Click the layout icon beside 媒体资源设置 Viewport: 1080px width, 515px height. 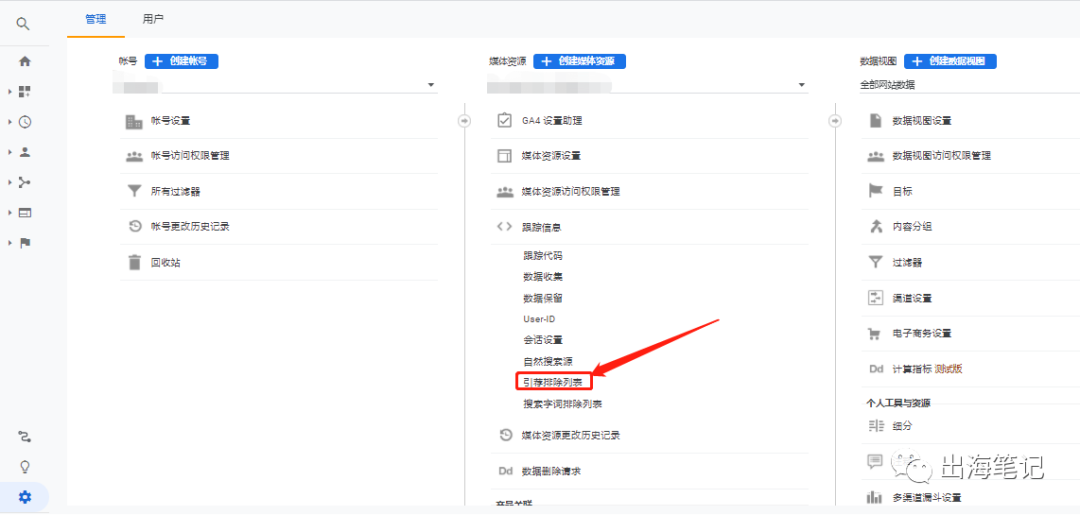click(x=504, y=156)
